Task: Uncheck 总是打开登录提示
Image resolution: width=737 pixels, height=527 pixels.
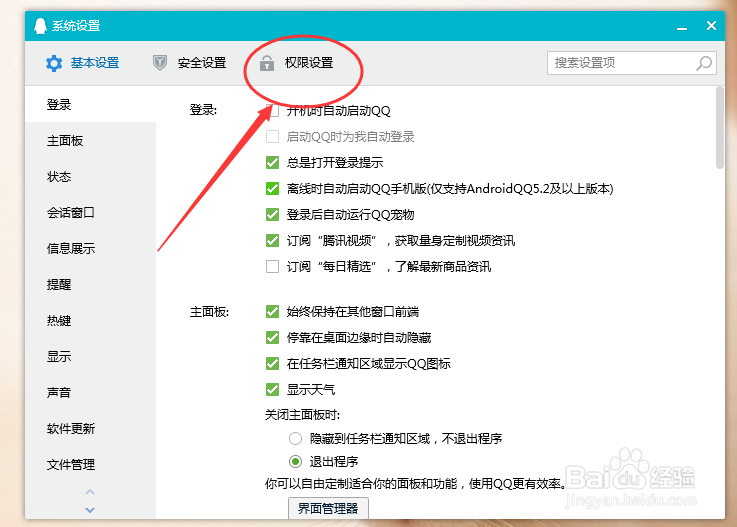Action: pyautogui.click(x=273, y=163)
